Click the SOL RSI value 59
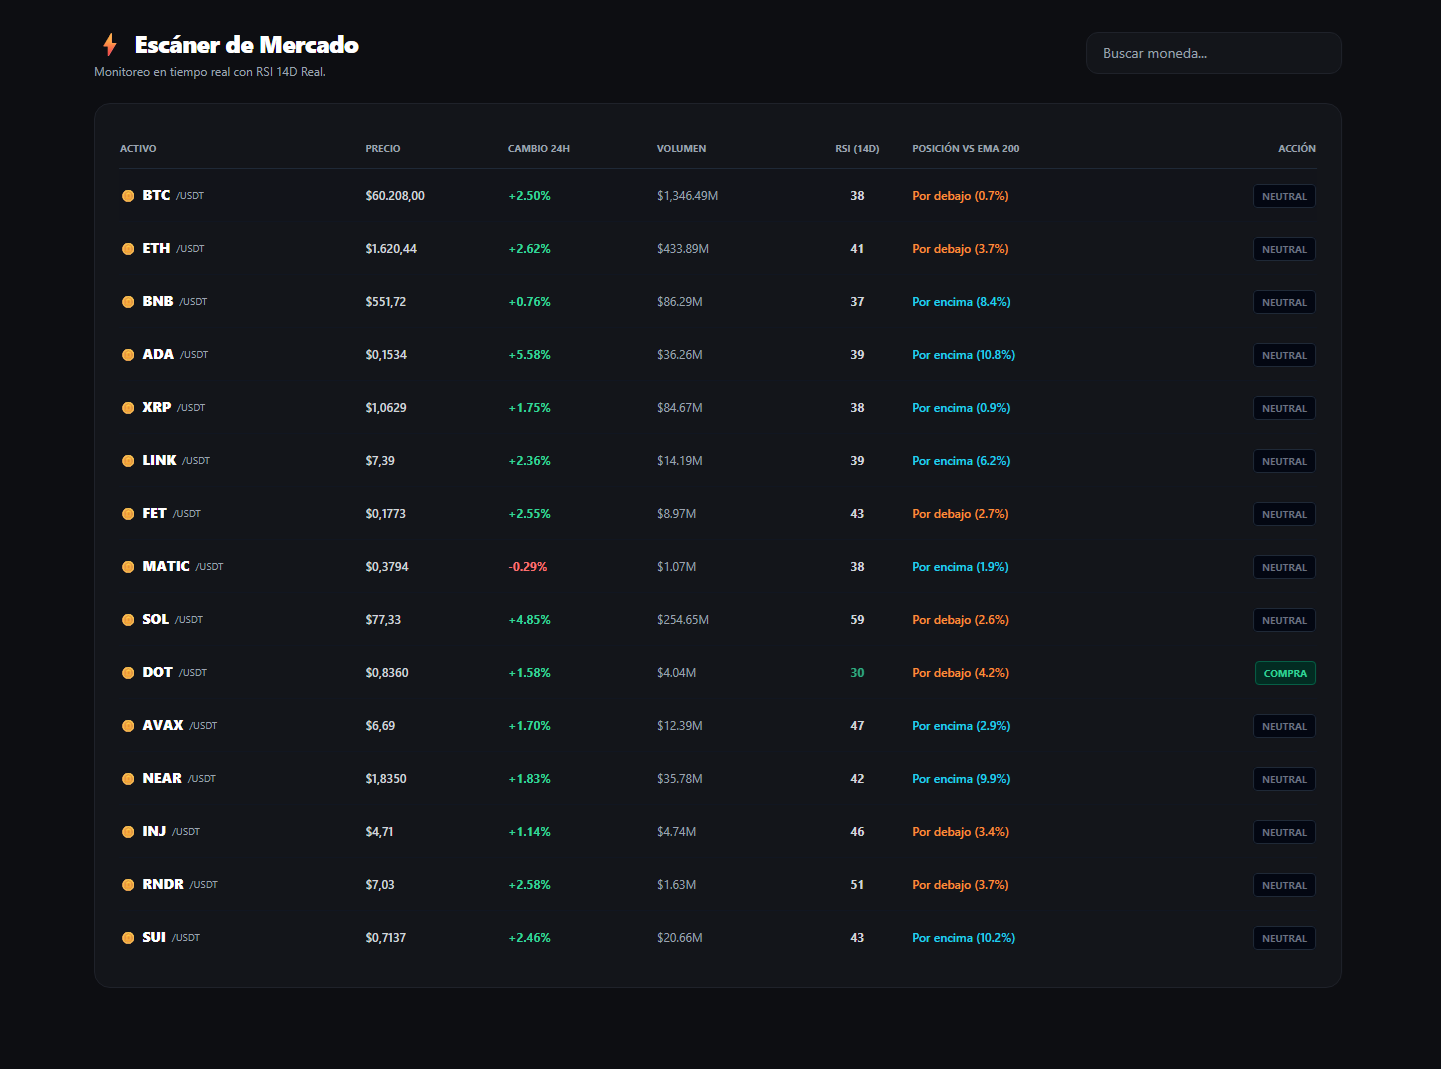1441x1069 pixels. click(x=857, y=620)
